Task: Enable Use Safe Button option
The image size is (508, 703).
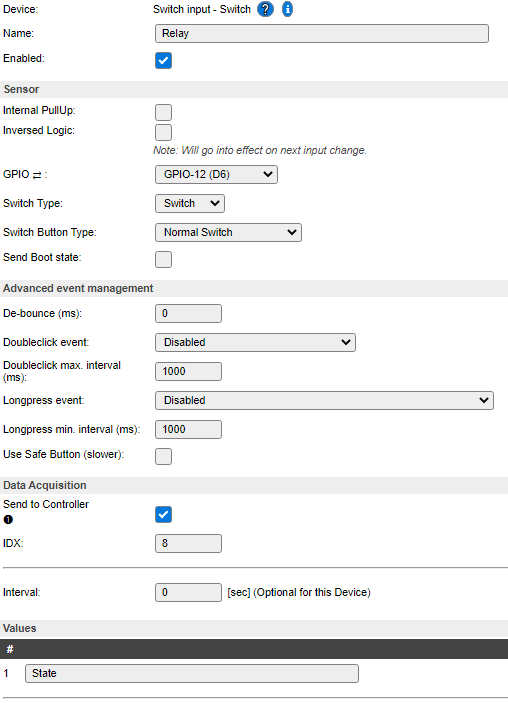Action: point(163,456)
